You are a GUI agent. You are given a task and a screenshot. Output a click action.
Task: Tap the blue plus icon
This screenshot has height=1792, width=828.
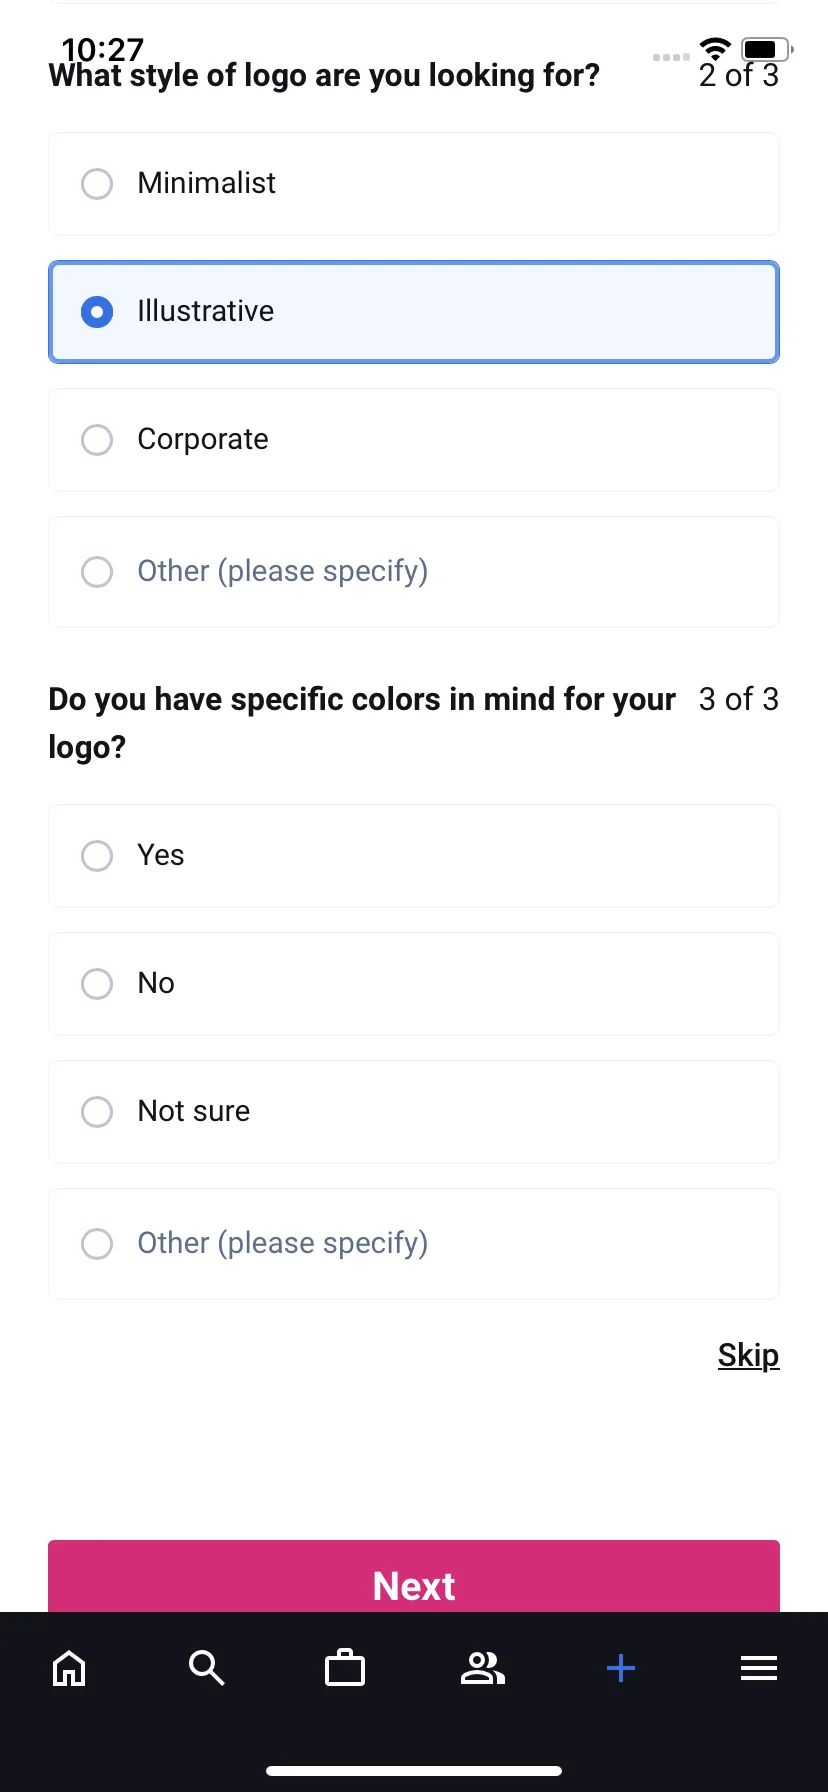621,1668
